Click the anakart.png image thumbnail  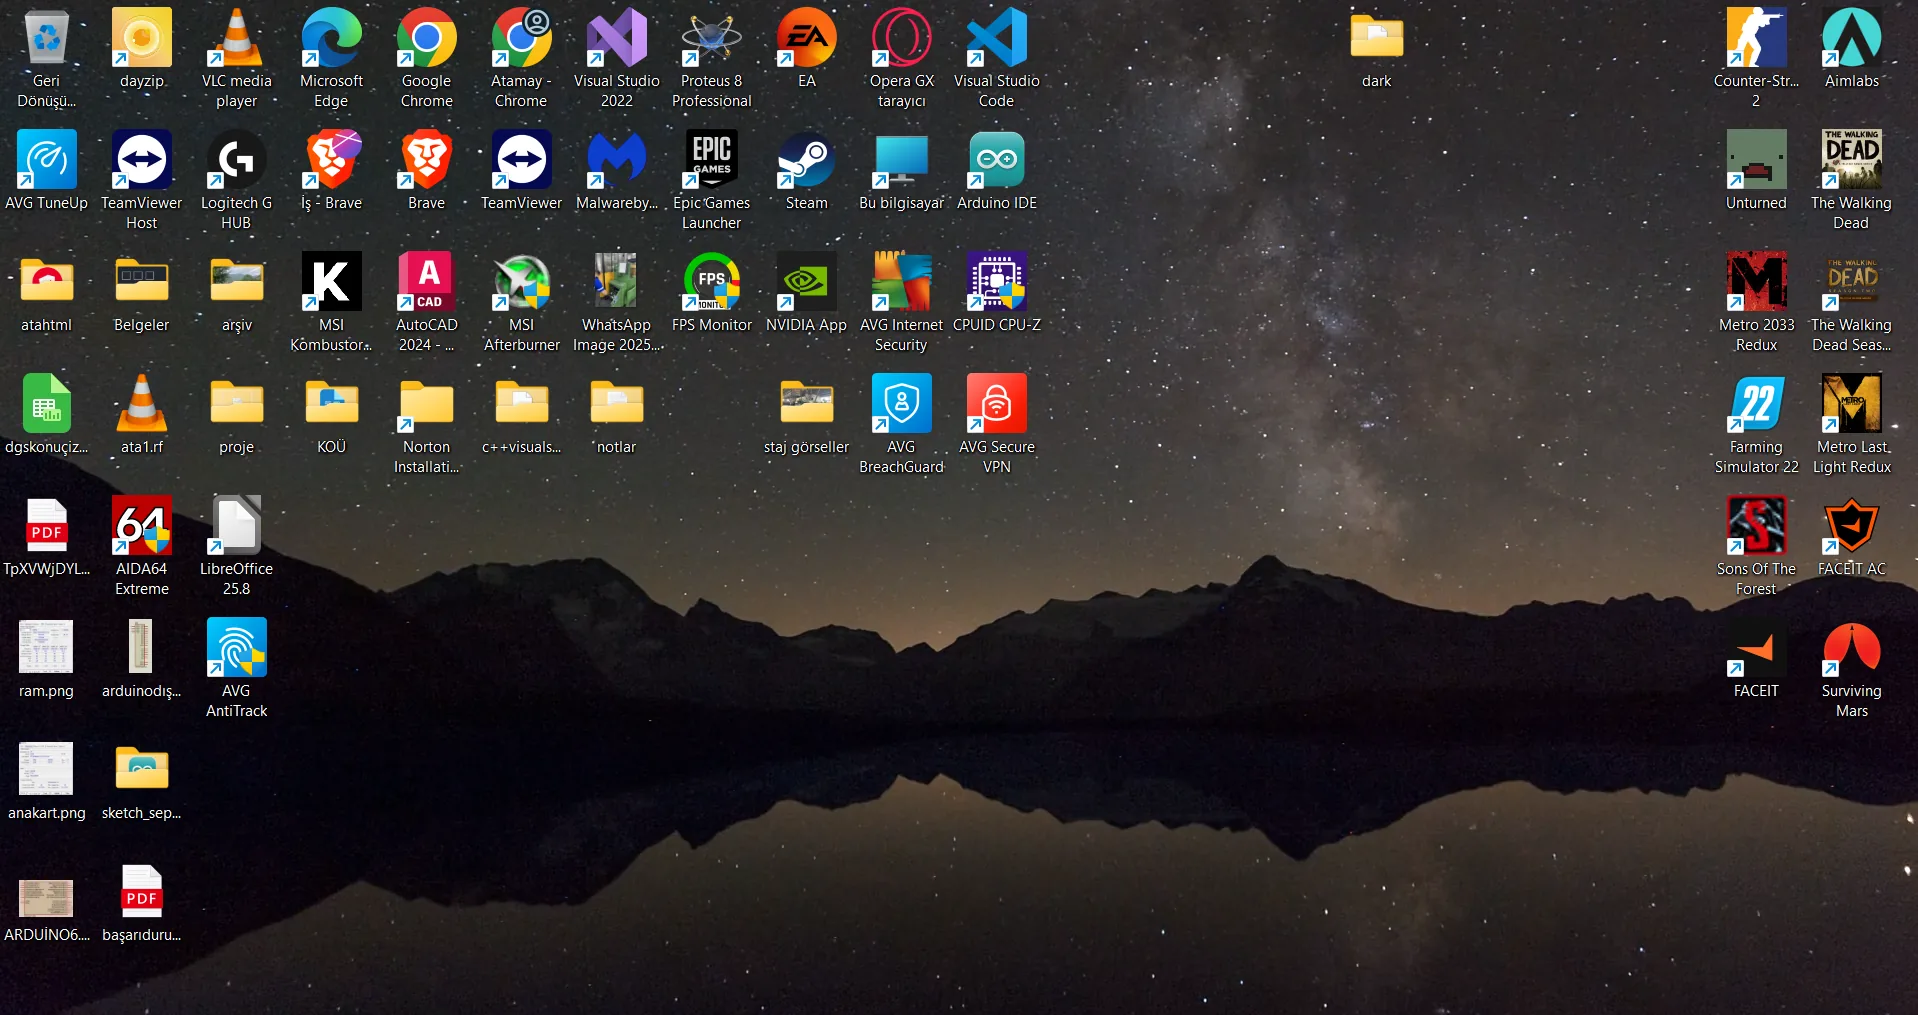click(46, 770)
